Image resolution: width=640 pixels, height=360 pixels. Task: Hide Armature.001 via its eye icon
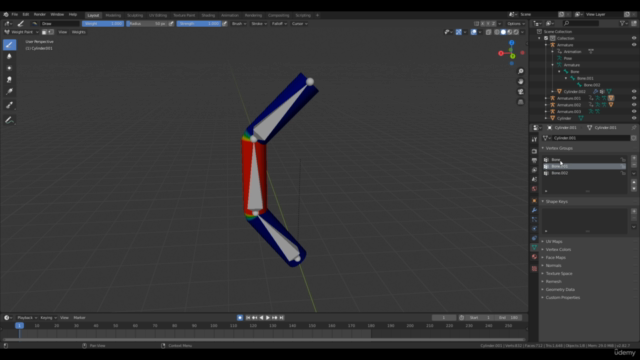(x=634, y=98)
